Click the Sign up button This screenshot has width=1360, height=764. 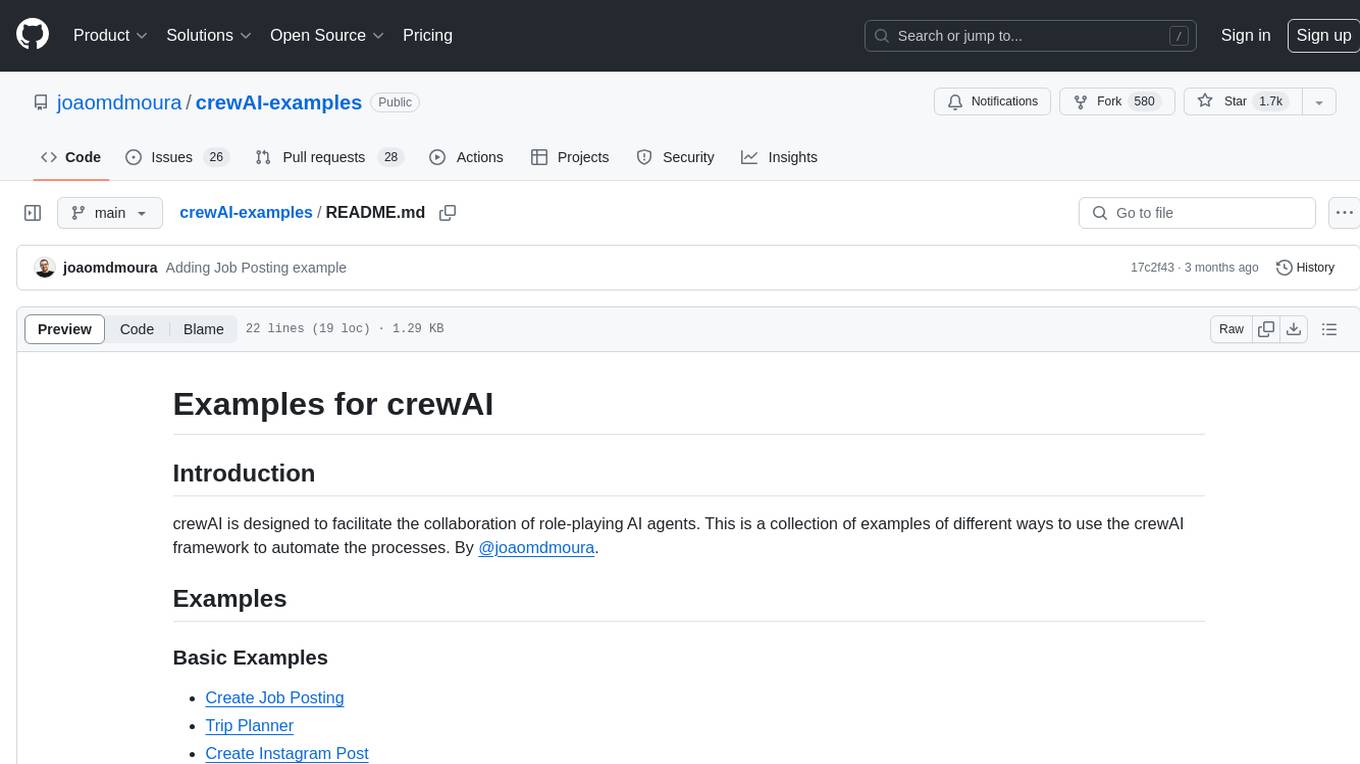tap(1323, 35)
